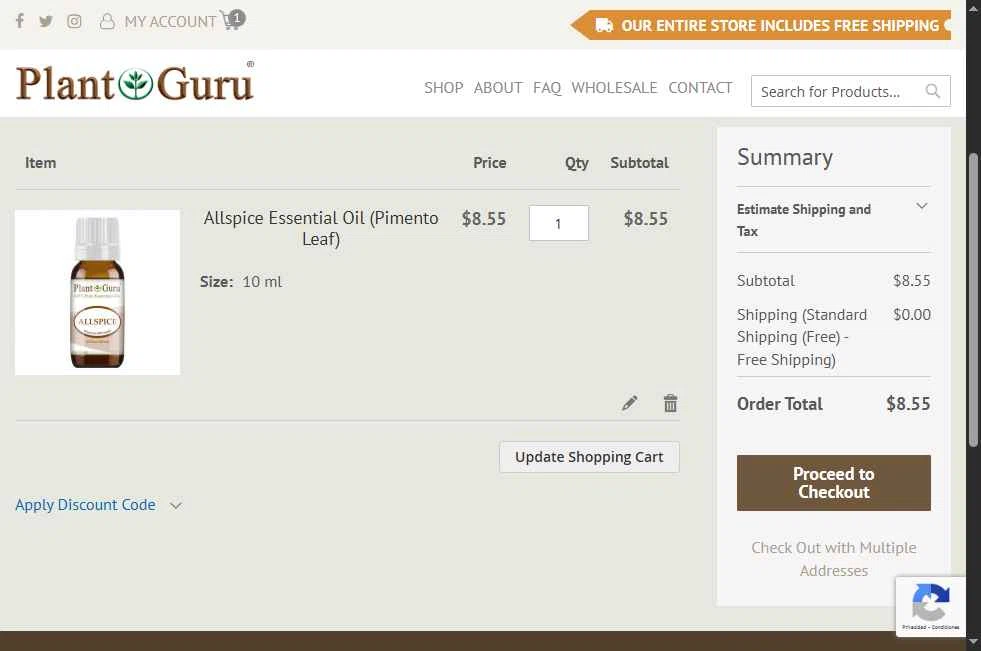Screen dimensions: 981x651
Task: Open the shopping cart icon
Action: (233, 20)
